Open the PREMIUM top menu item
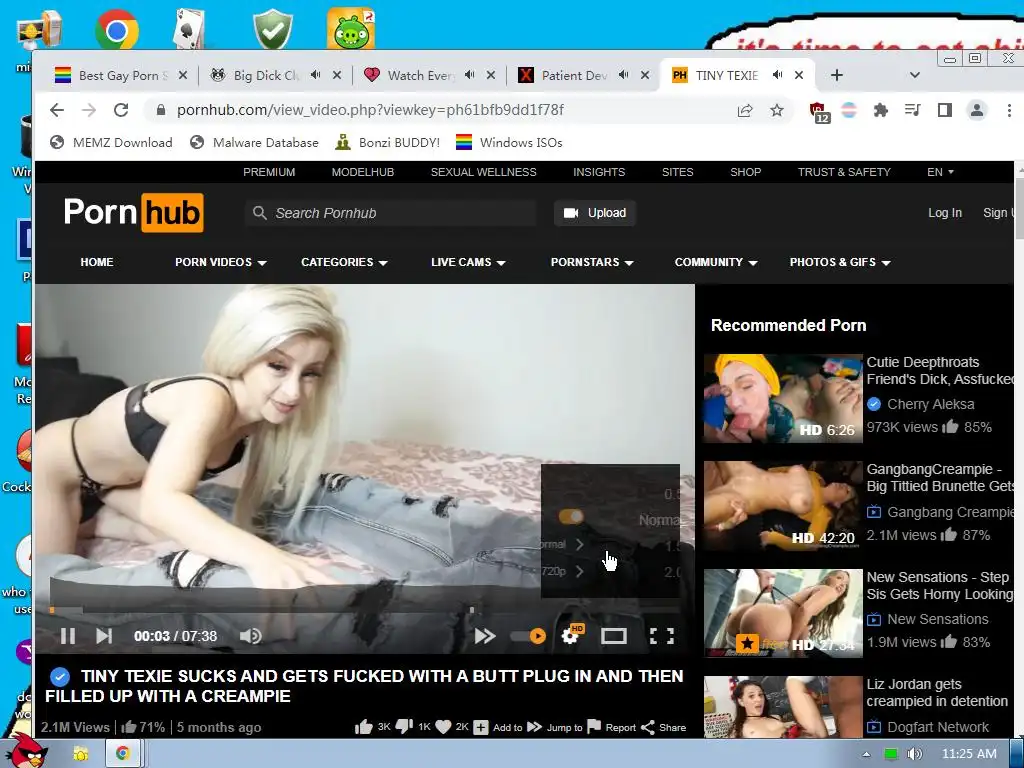 coord(269,172)
